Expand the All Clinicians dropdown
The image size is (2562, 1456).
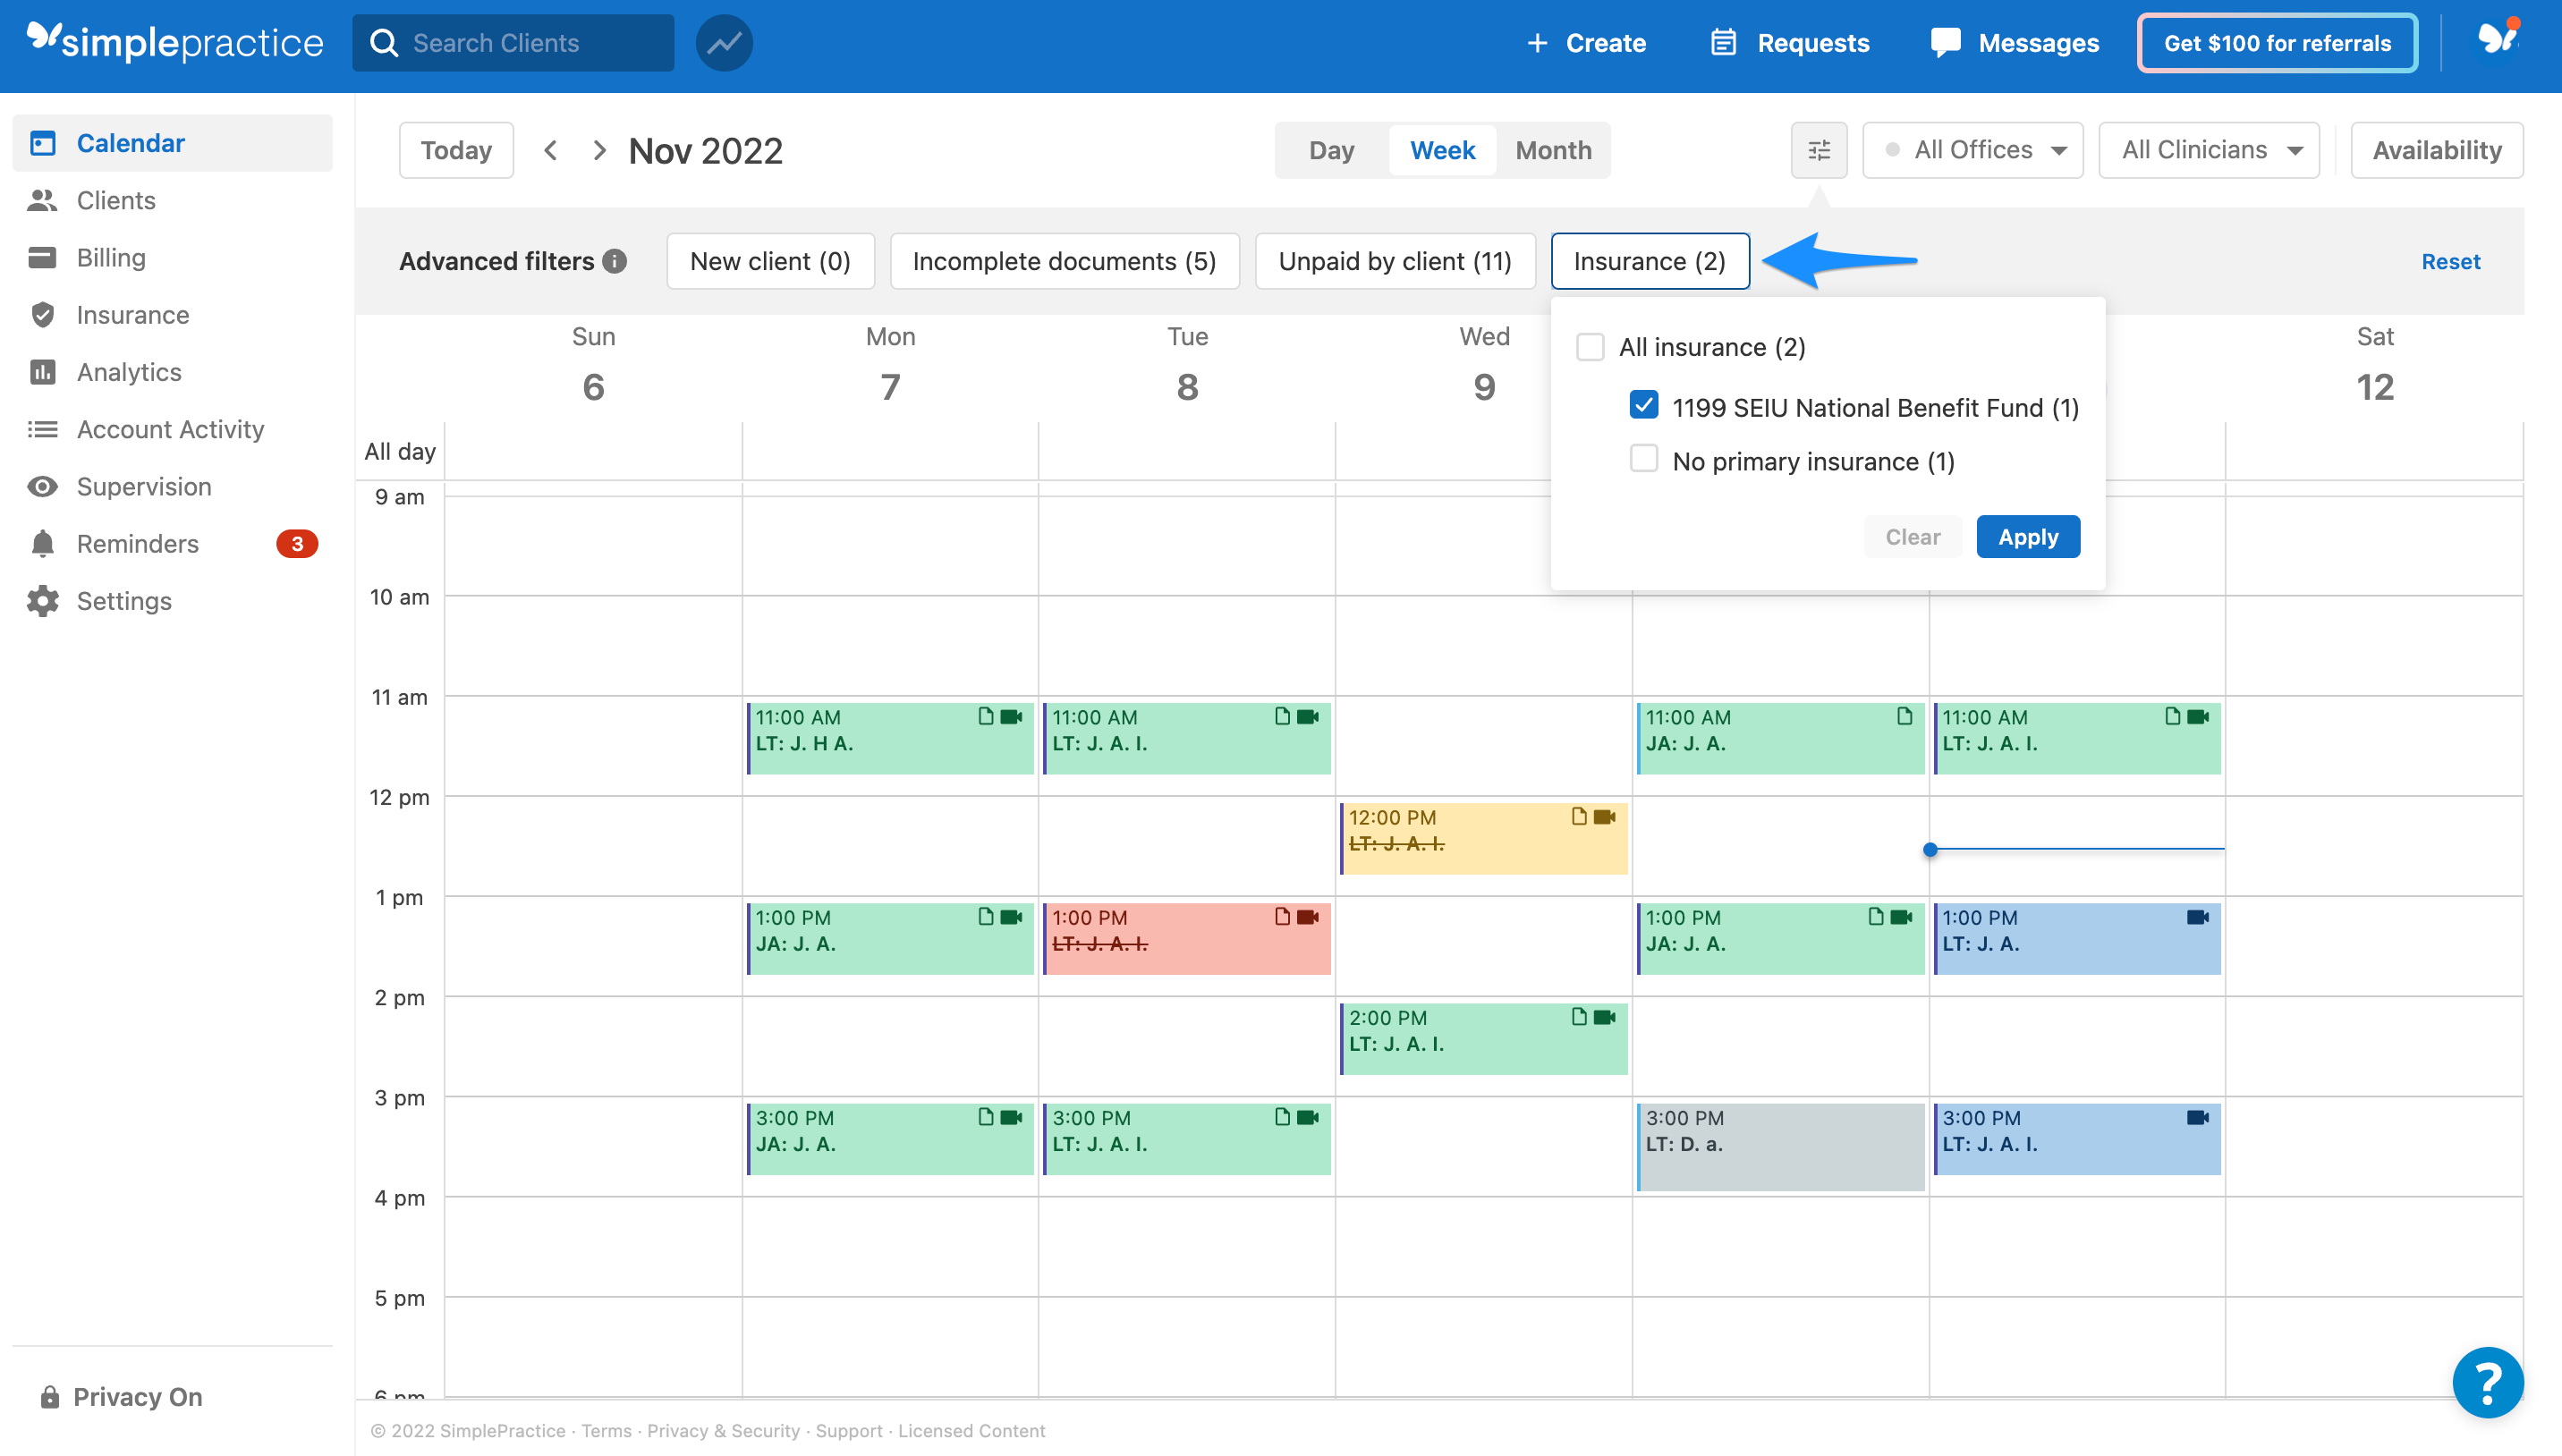pyautogui.click(x=2209, y=149)
